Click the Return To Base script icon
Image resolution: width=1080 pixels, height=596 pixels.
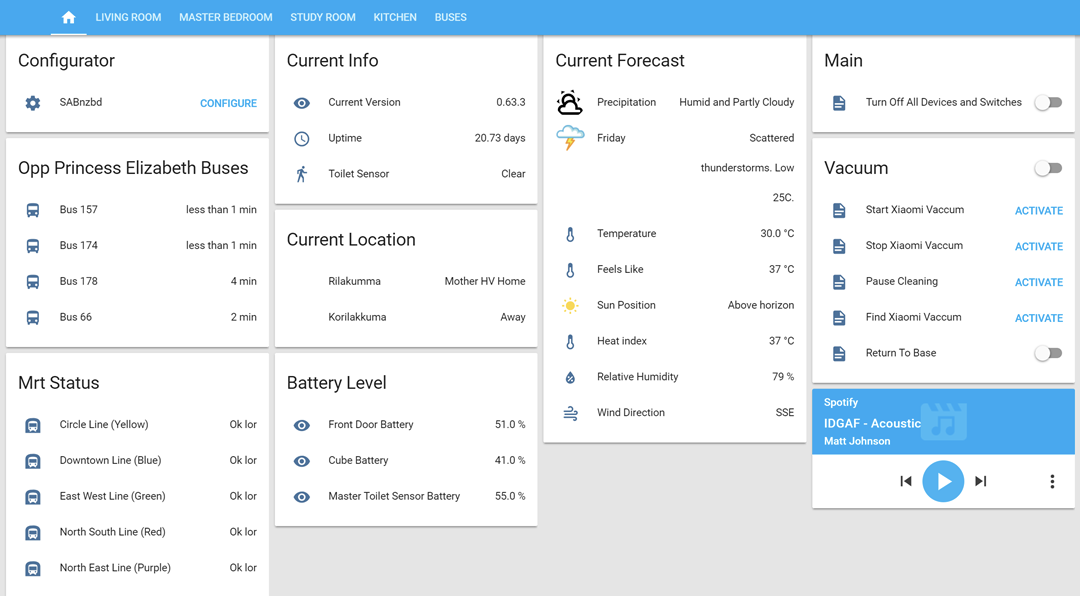pyautogui.click(x=839, y=353)
